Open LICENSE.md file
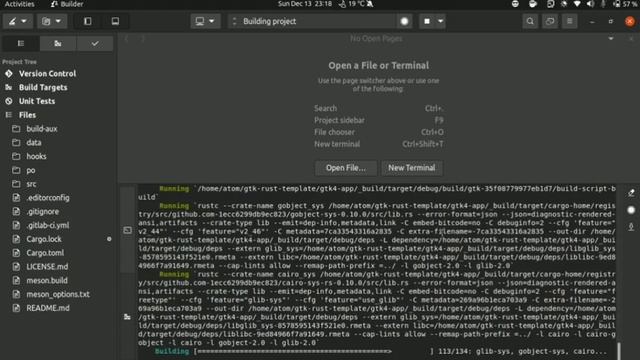Screen dimensions: 640x360 coord(47,267)
